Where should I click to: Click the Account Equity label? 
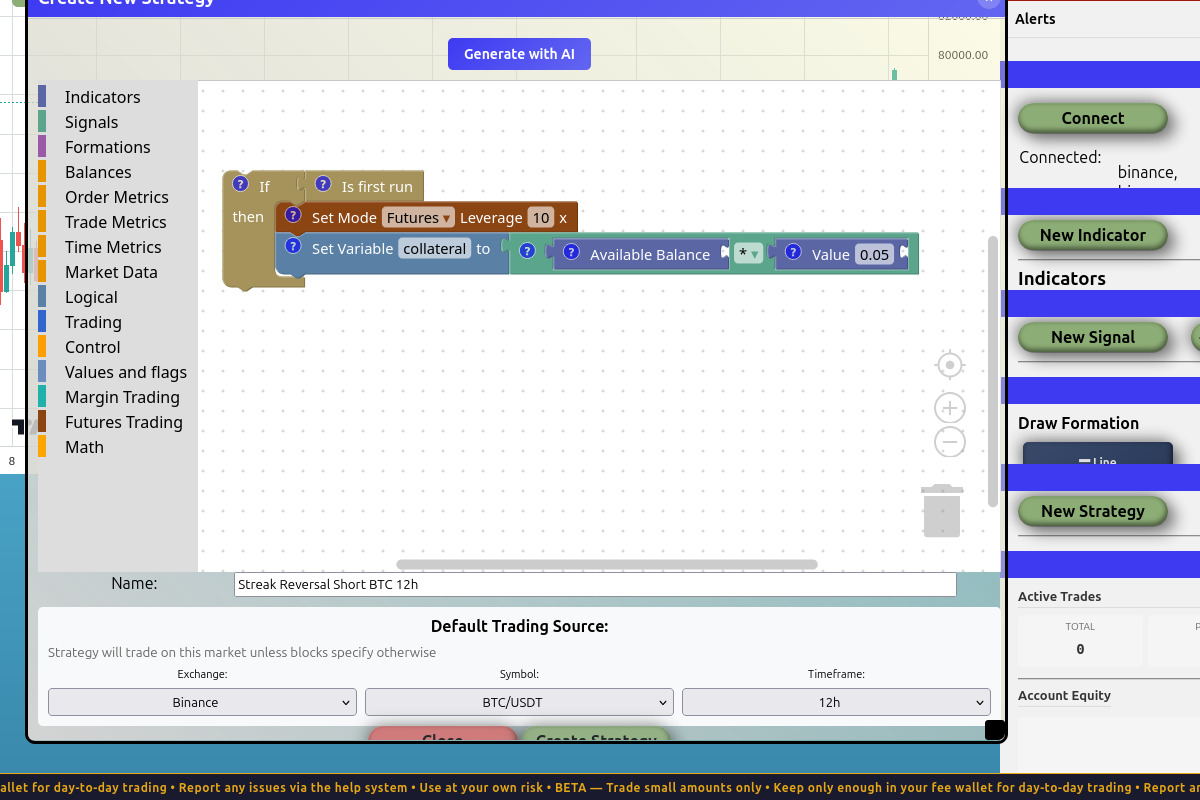(1064, 695)
